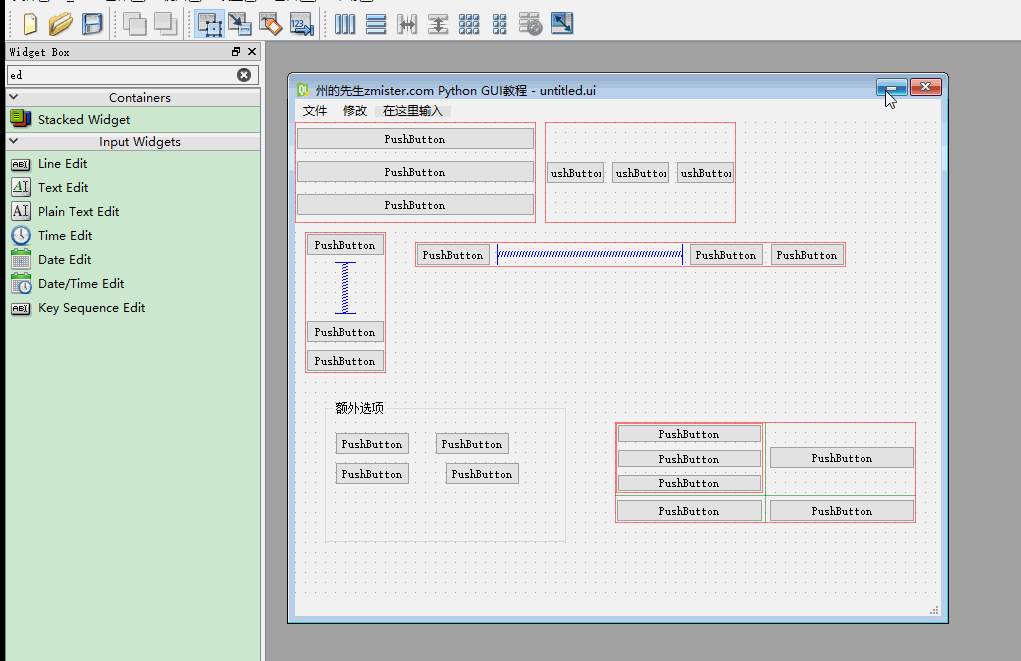Image resolution: width=1021 pixels, height=661 pixels.
Task: Apply Lay Out Vertically from the toolbar
Action: click(x=376, y=24)
